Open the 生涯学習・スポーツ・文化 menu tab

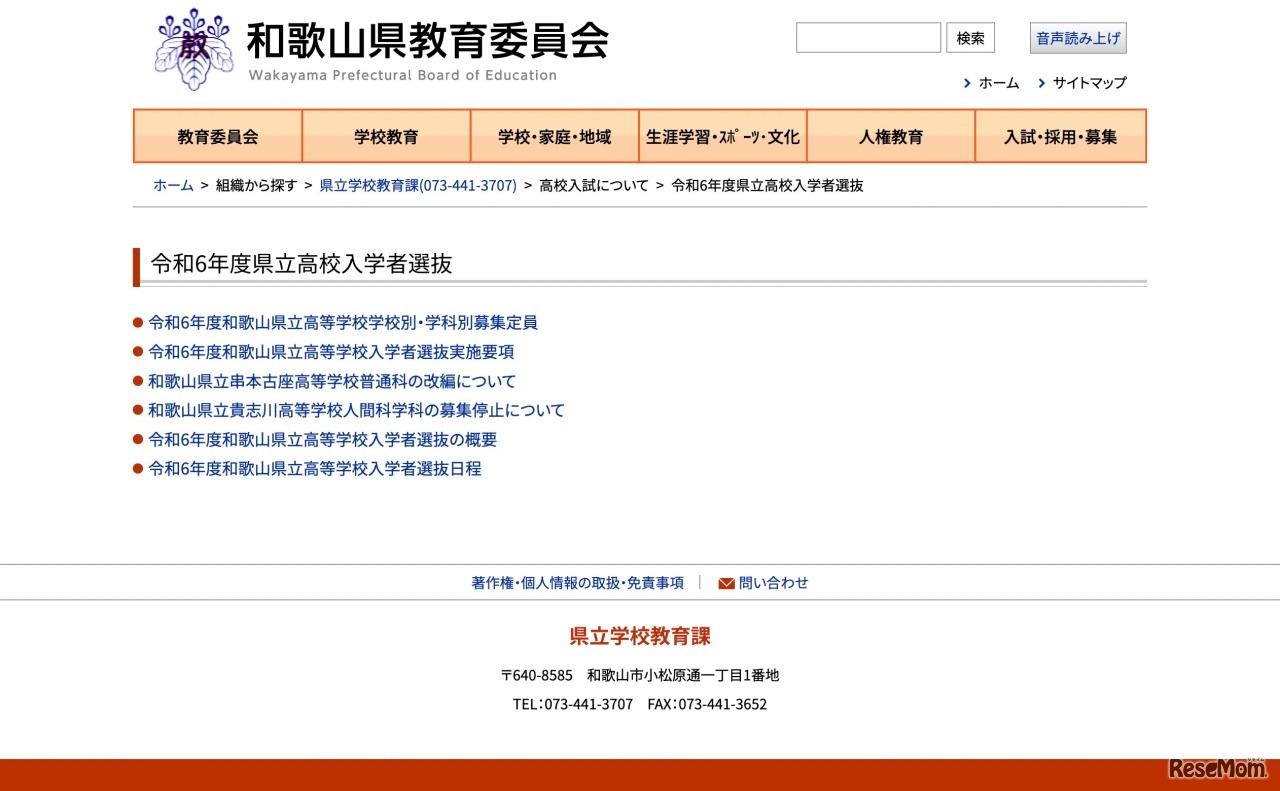(x=722, y=136)
